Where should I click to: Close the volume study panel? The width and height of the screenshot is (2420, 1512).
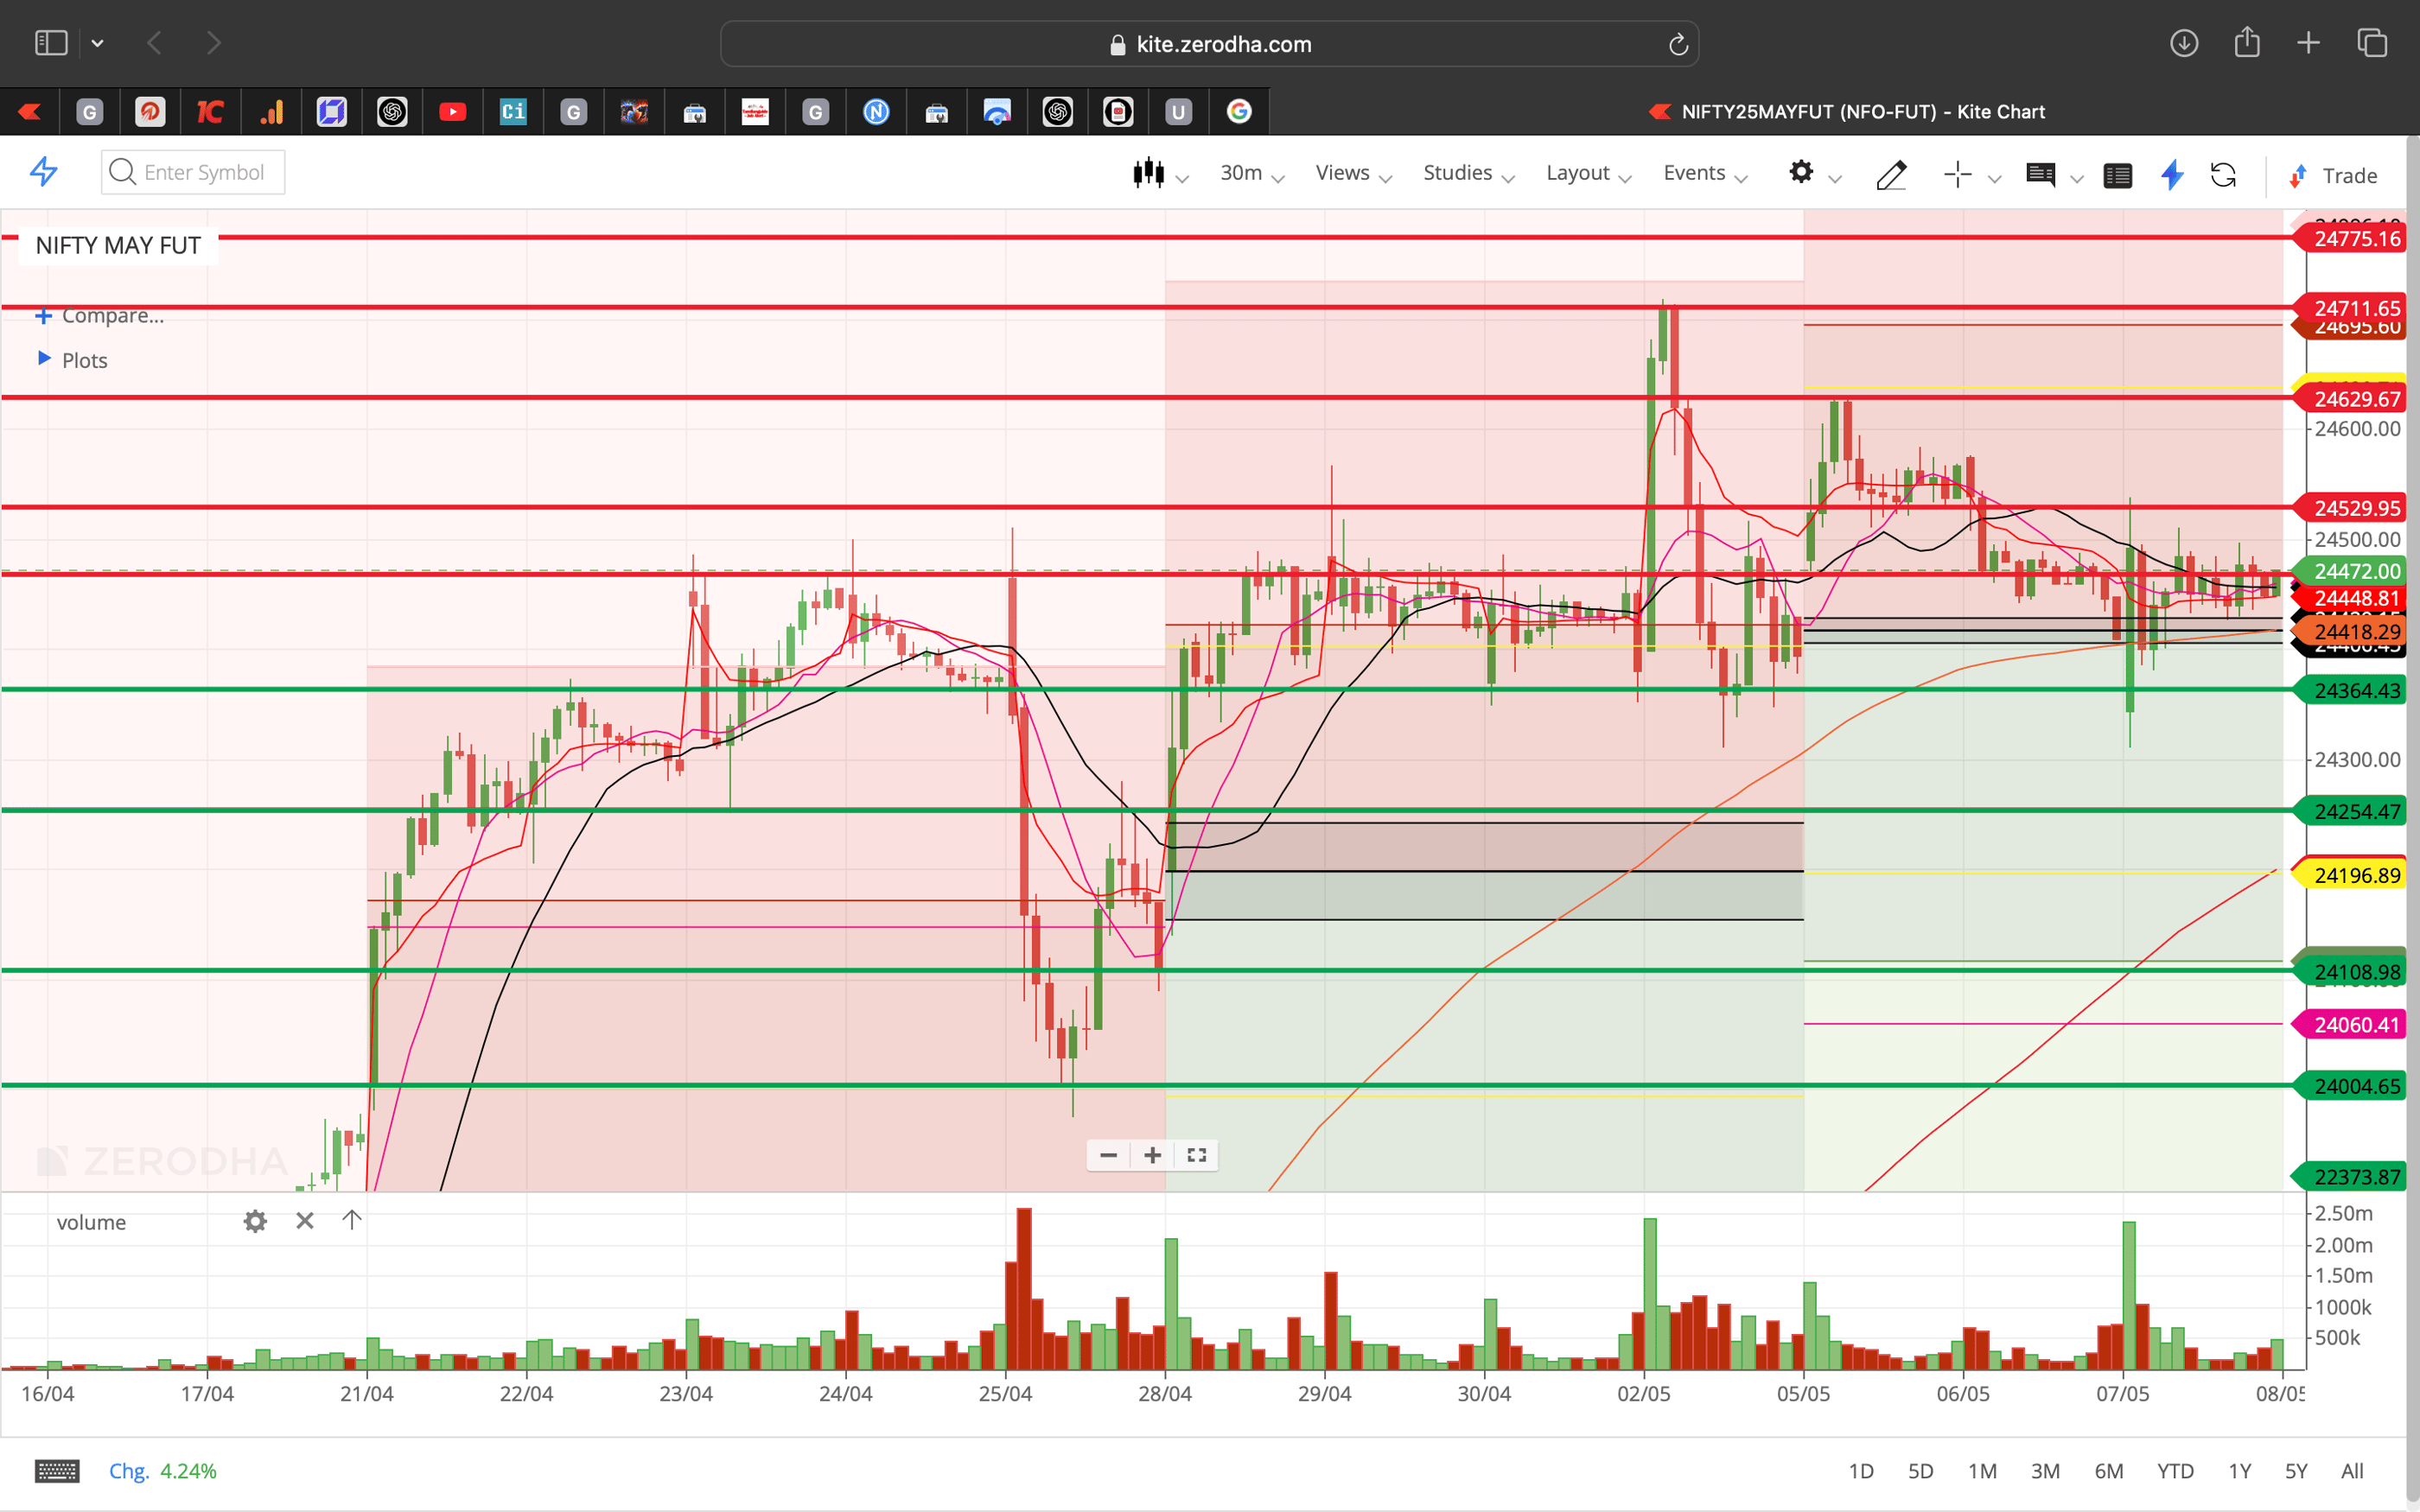pyautogui.click(x=304, y=1221)
